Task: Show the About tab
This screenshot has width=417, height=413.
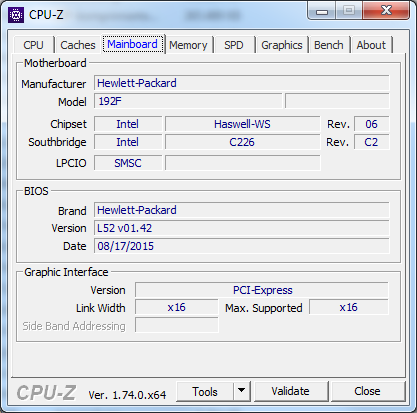Action: pos(371,45)
